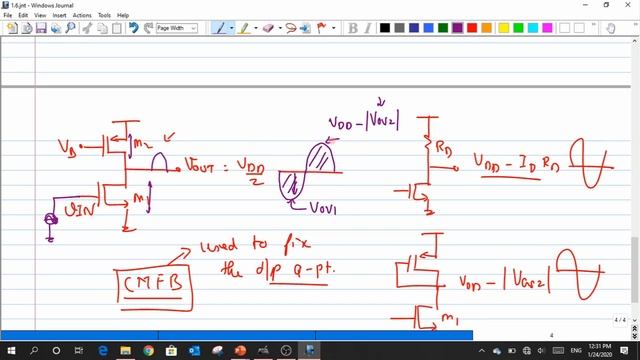Click the vertical scrollbar thumb
The image size is (640, 360).
pos(635,270)
